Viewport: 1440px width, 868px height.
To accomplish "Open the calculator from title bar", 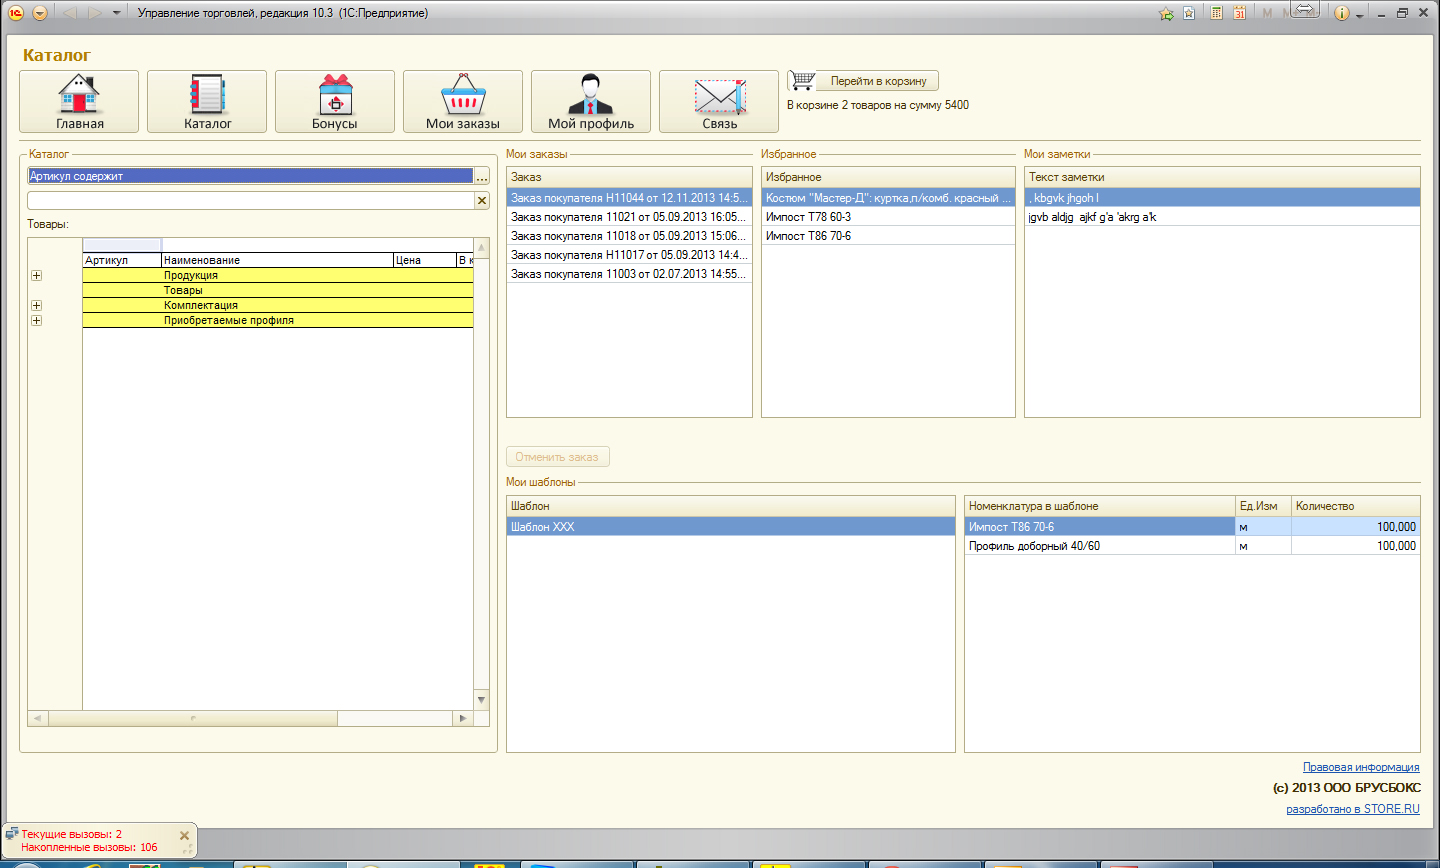I will (1216, 13).
